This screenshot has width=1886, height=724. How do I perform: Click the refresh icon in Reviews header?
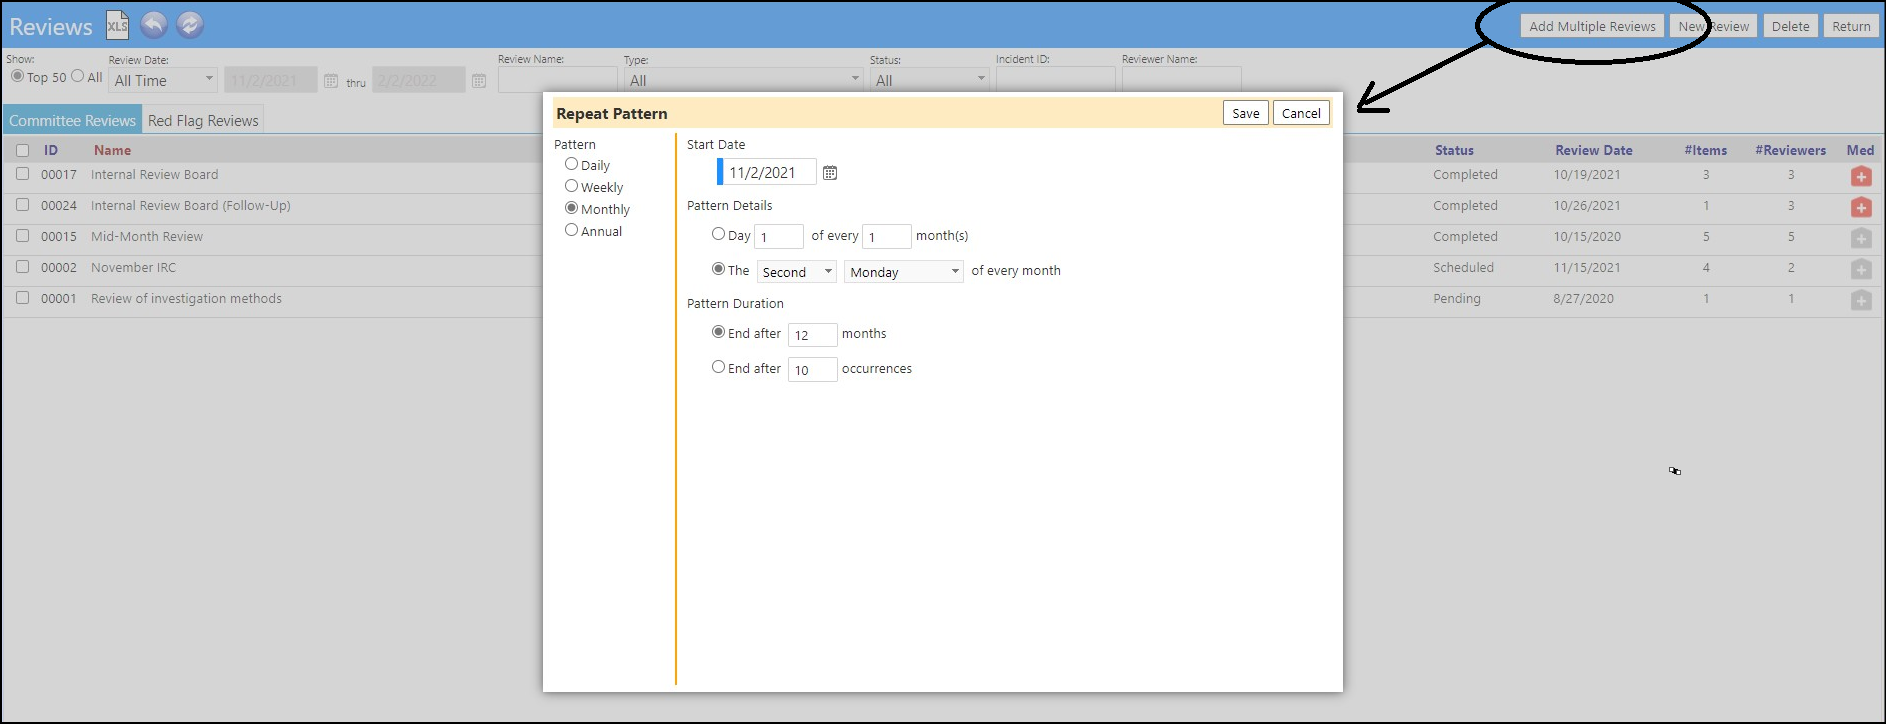[x=190, y=25]
